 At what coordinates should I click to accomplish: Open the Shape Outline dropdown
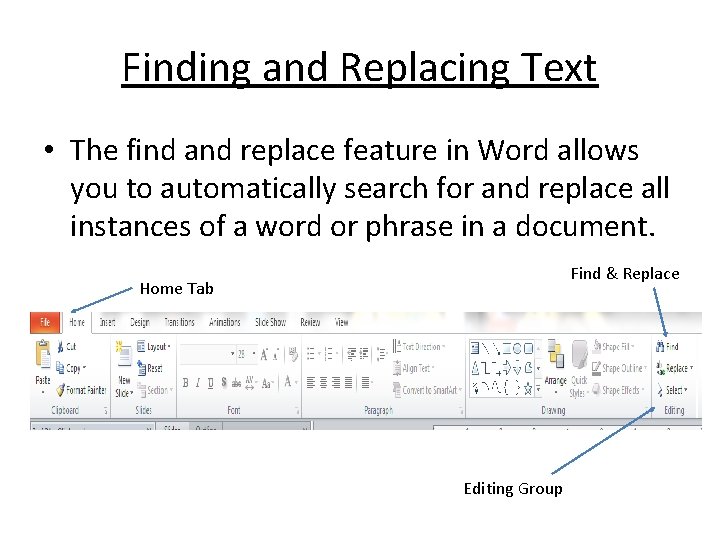[x=619, y=368]
